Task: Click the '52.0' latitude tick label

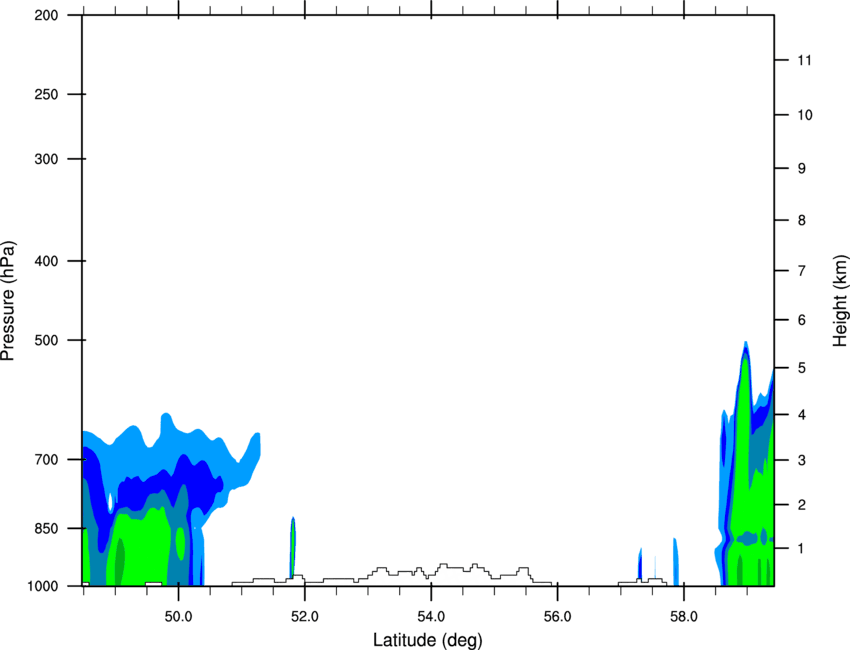Action: [x=305, y=617]
